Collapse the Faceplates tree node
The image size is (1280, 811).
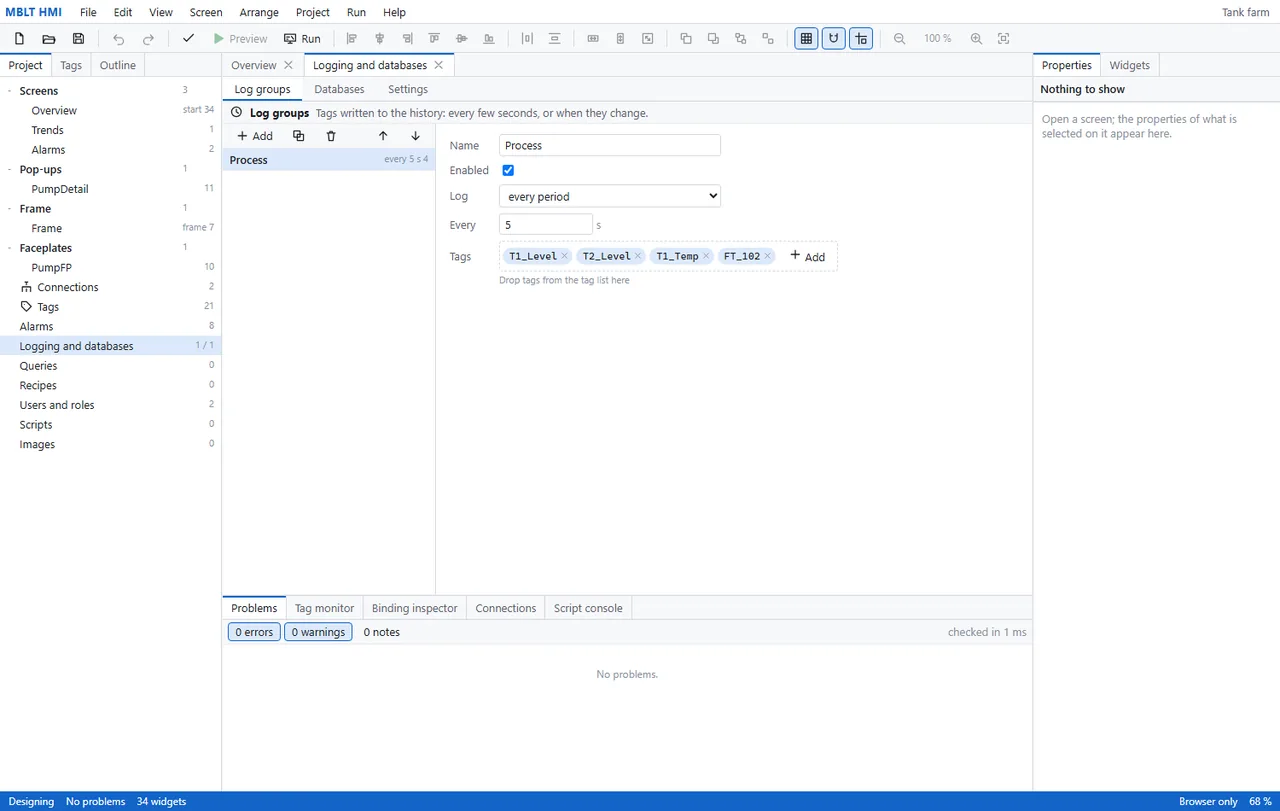point(10,248)
